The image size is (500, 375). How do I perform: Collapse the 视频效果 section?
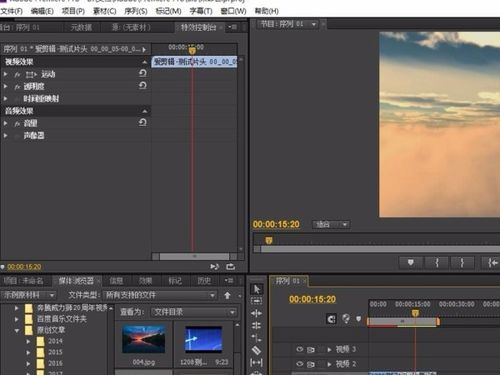pos(145,62)
